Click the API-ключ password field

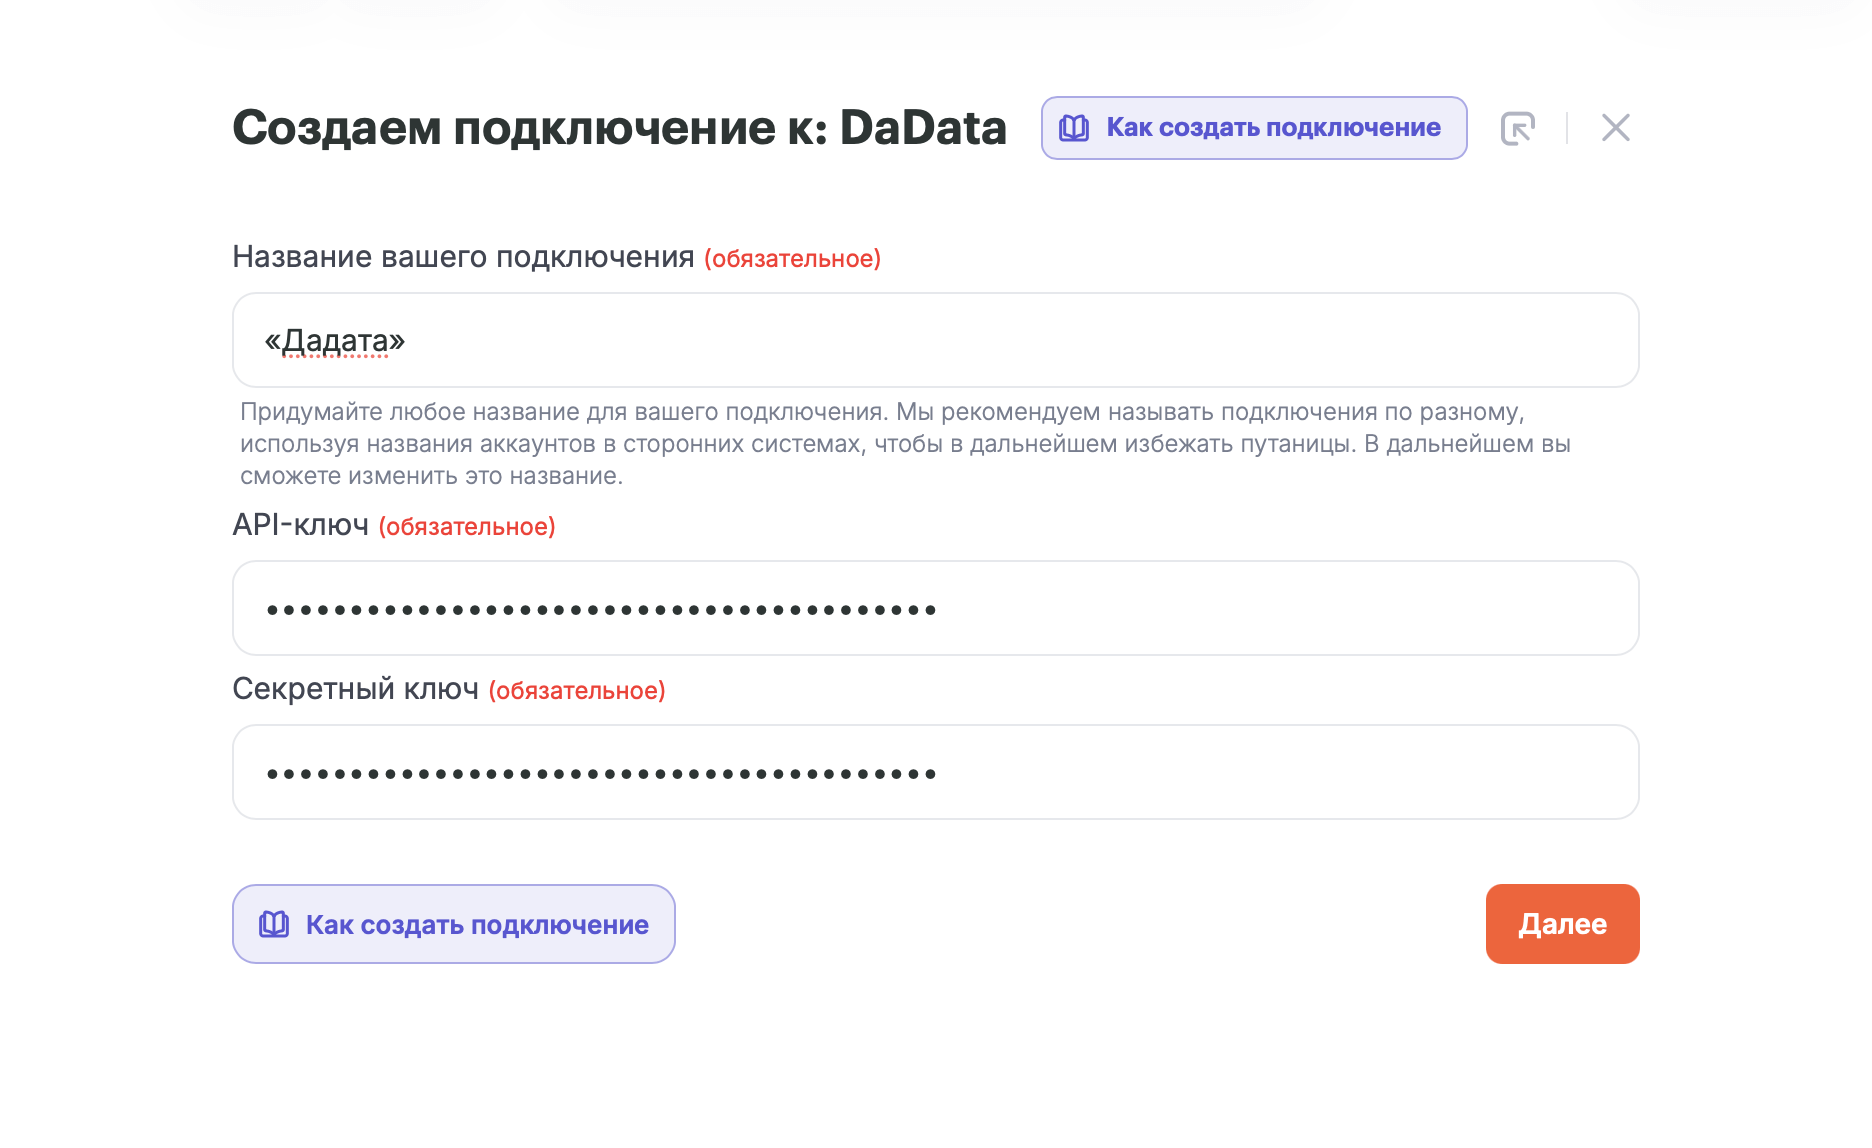[x=935, y=608]
